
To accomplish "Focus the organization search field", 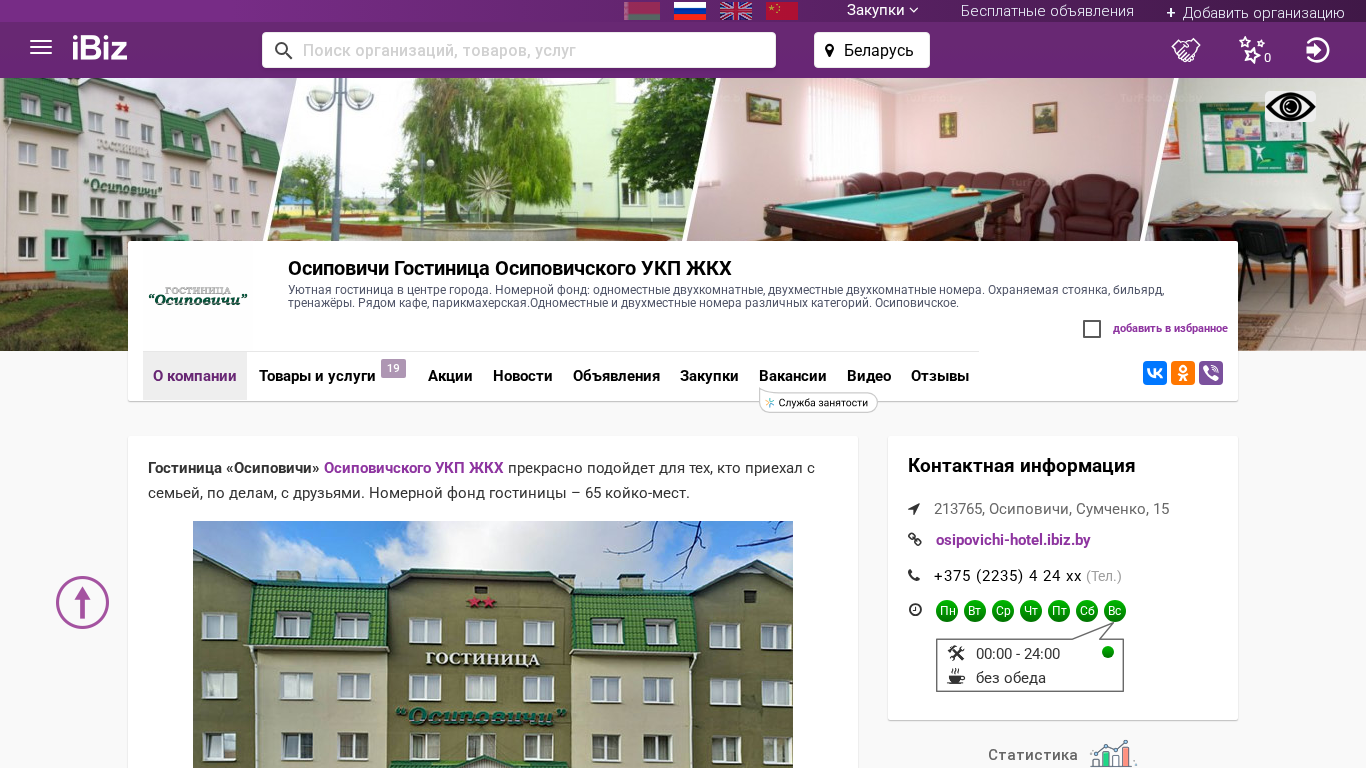I will (519, 50).
